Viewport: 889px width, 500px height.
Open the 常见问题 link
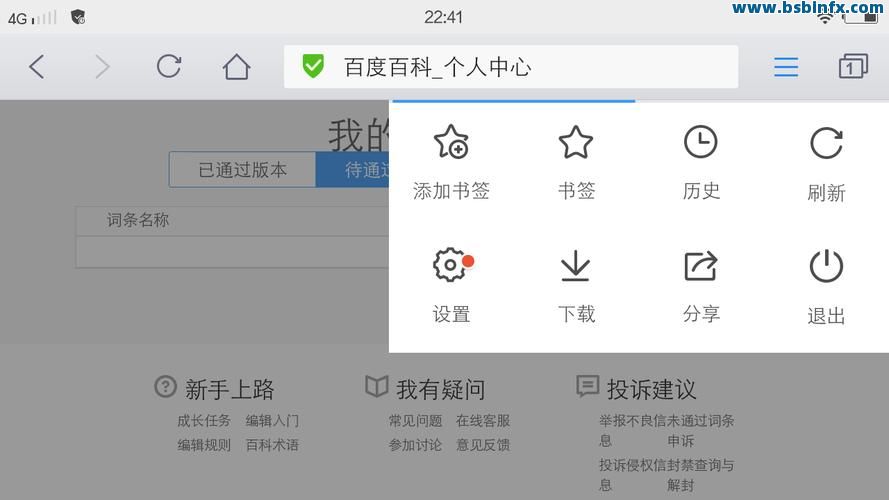click(415, 421)
